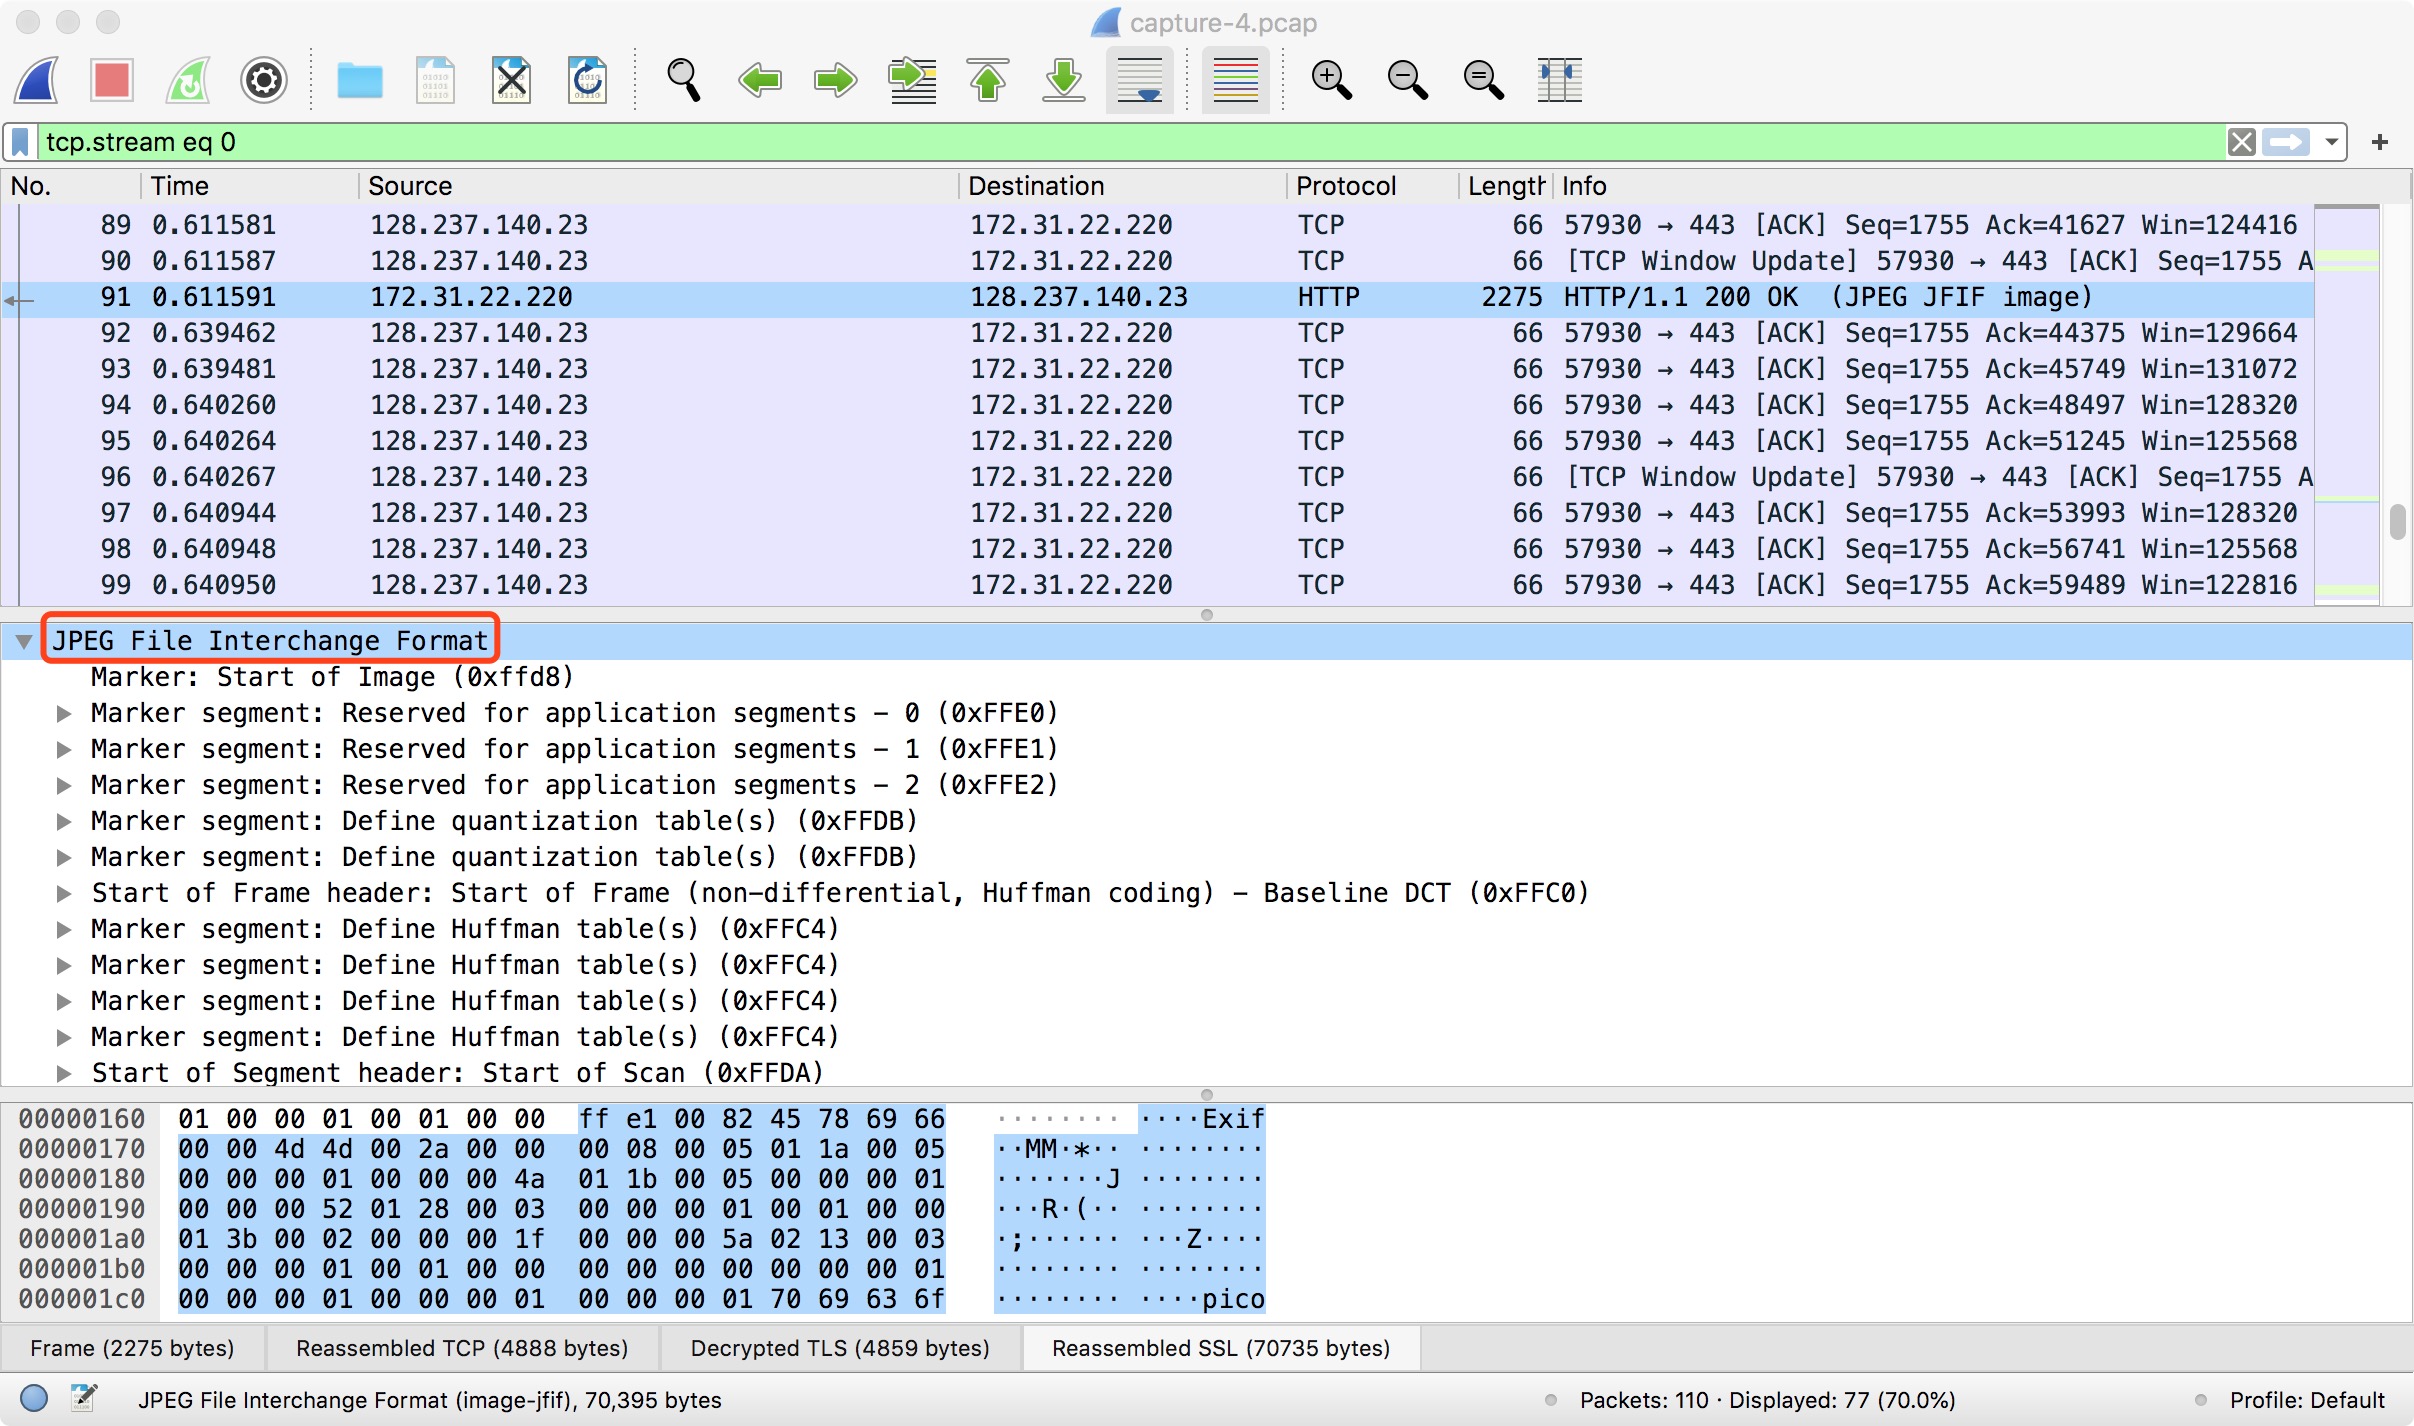
Task: Save this capture file icon
Action: [435, 80]
